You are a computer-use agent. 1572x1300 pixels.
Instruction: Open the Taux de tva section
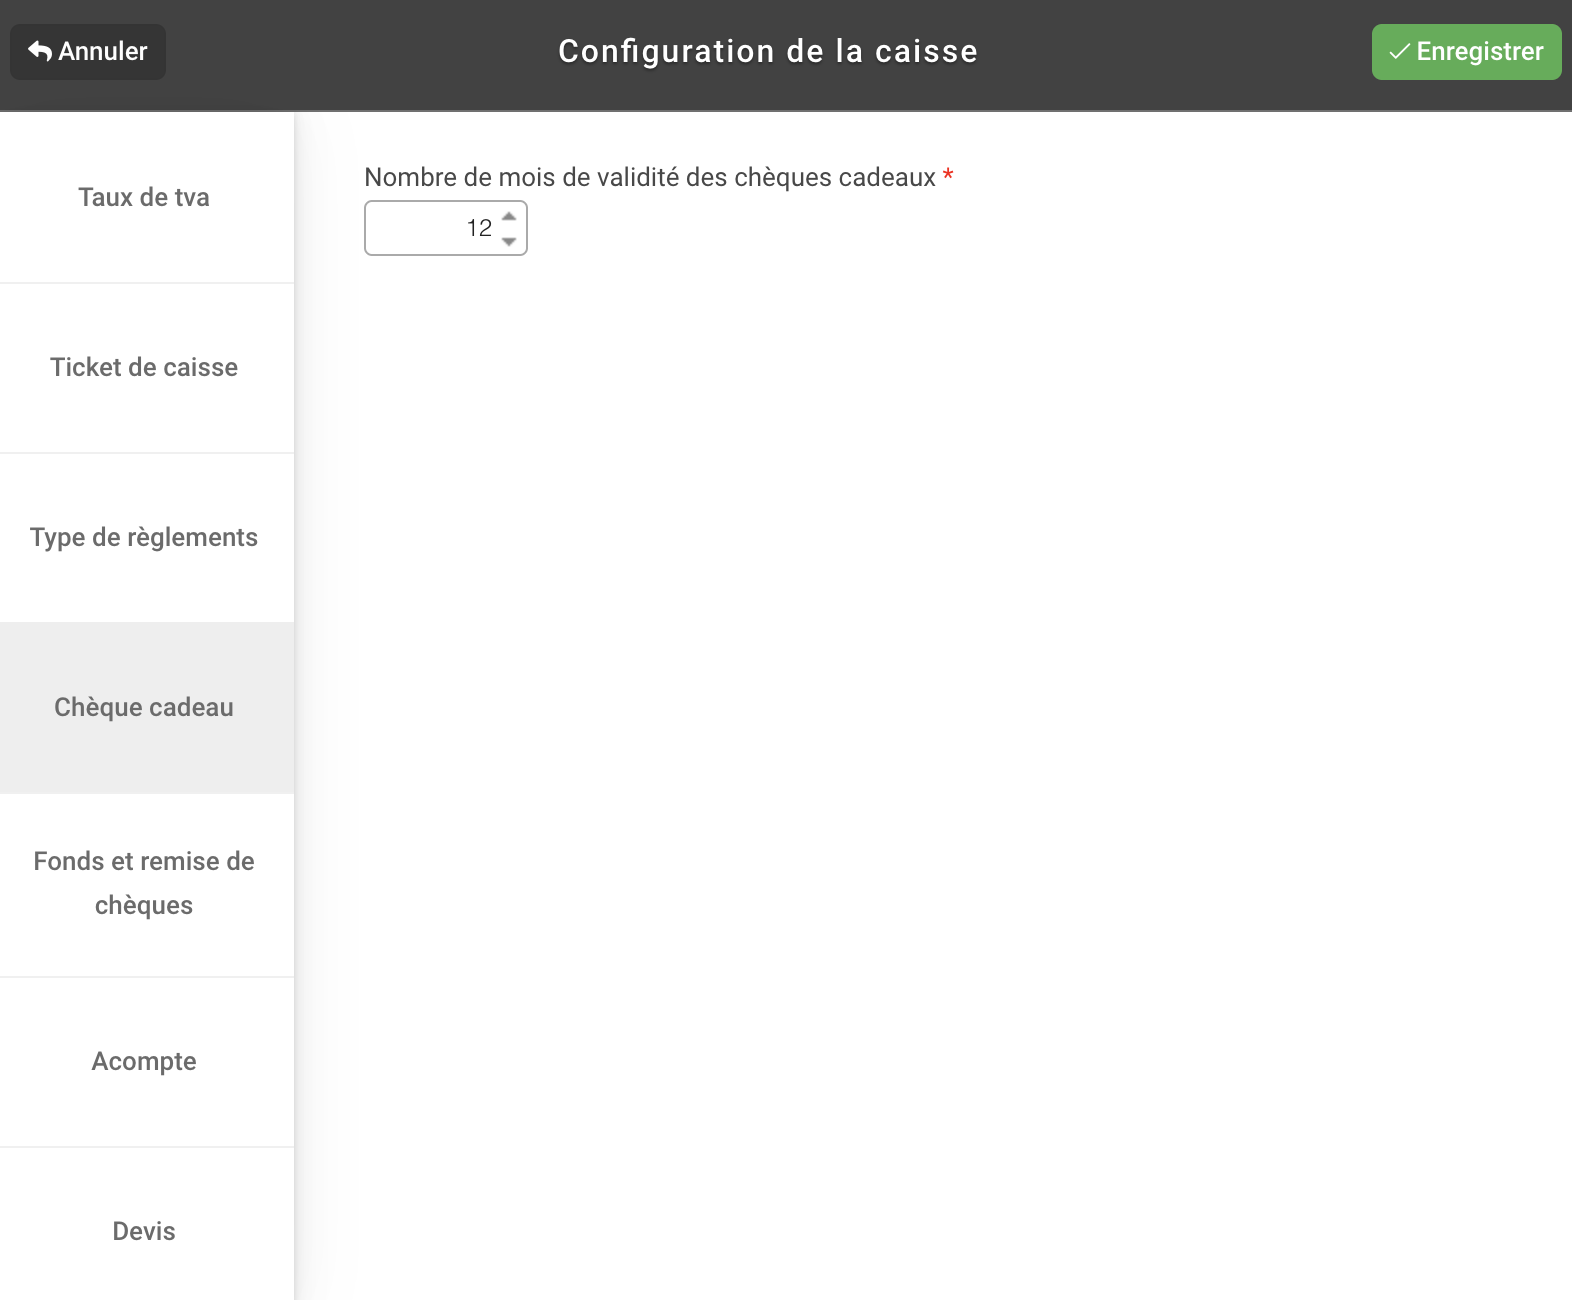[x=146, y=198]
